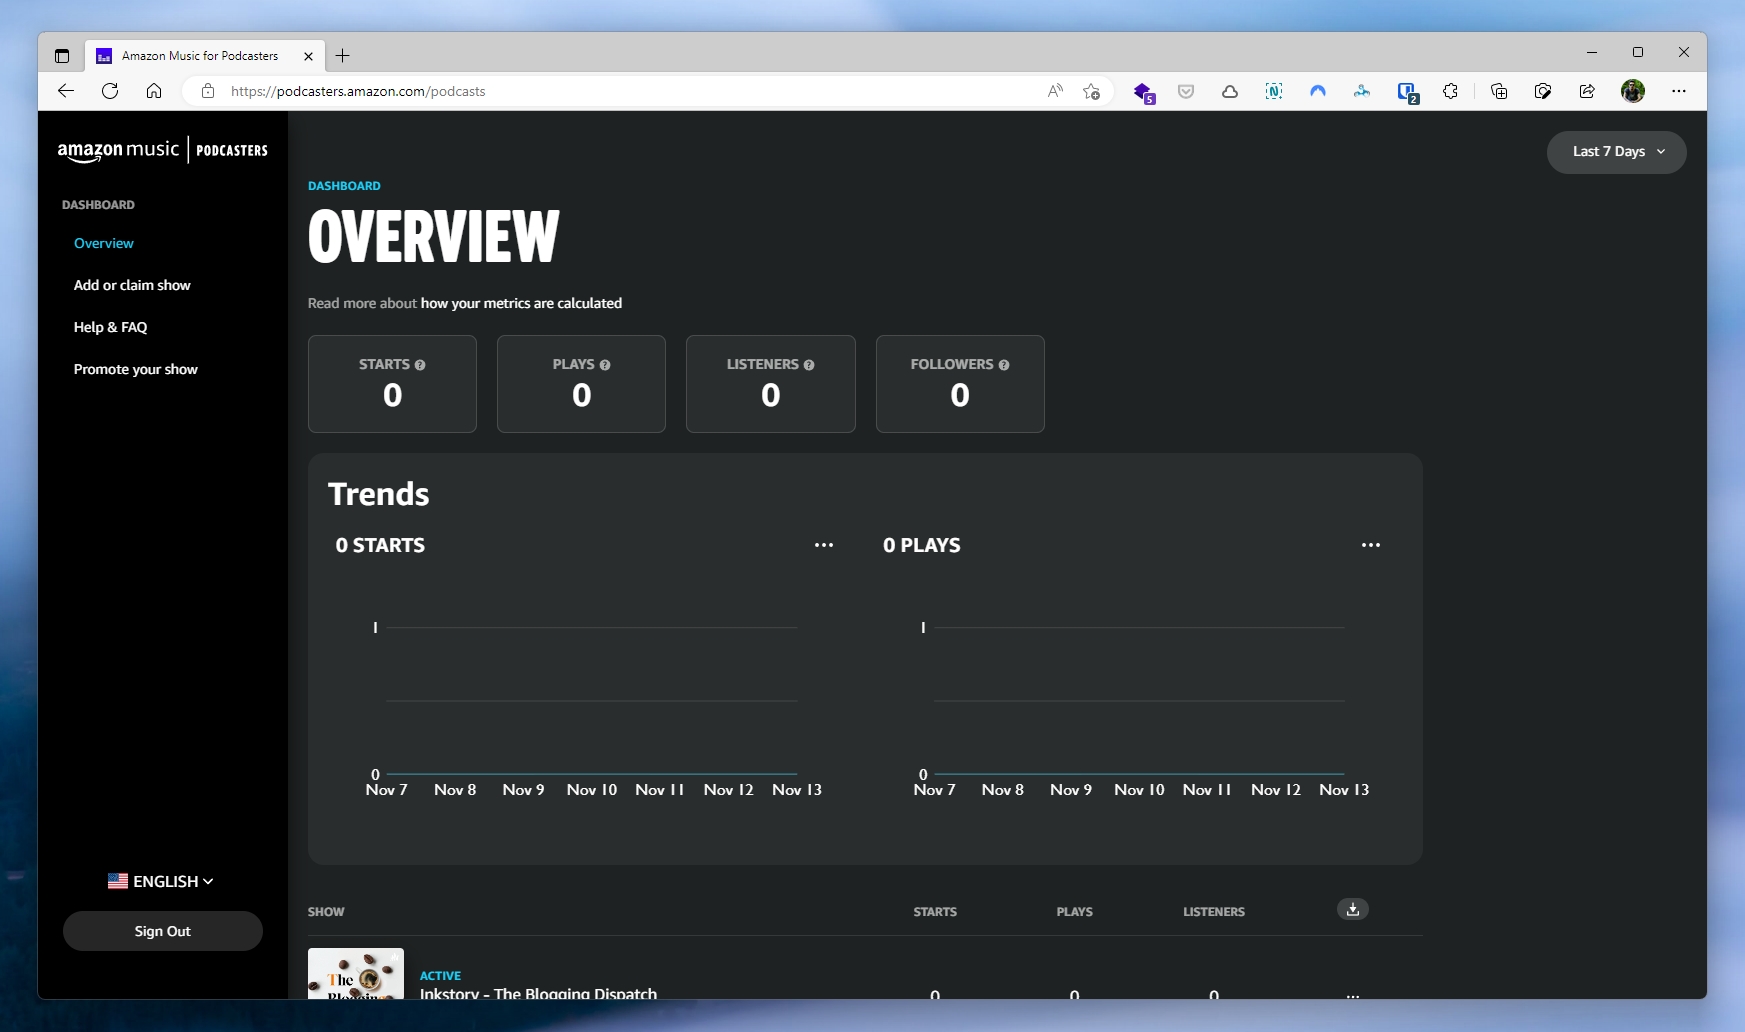View site information lock icon
This screenshot has height=1032, width=1745.
[x=208, y=91]
